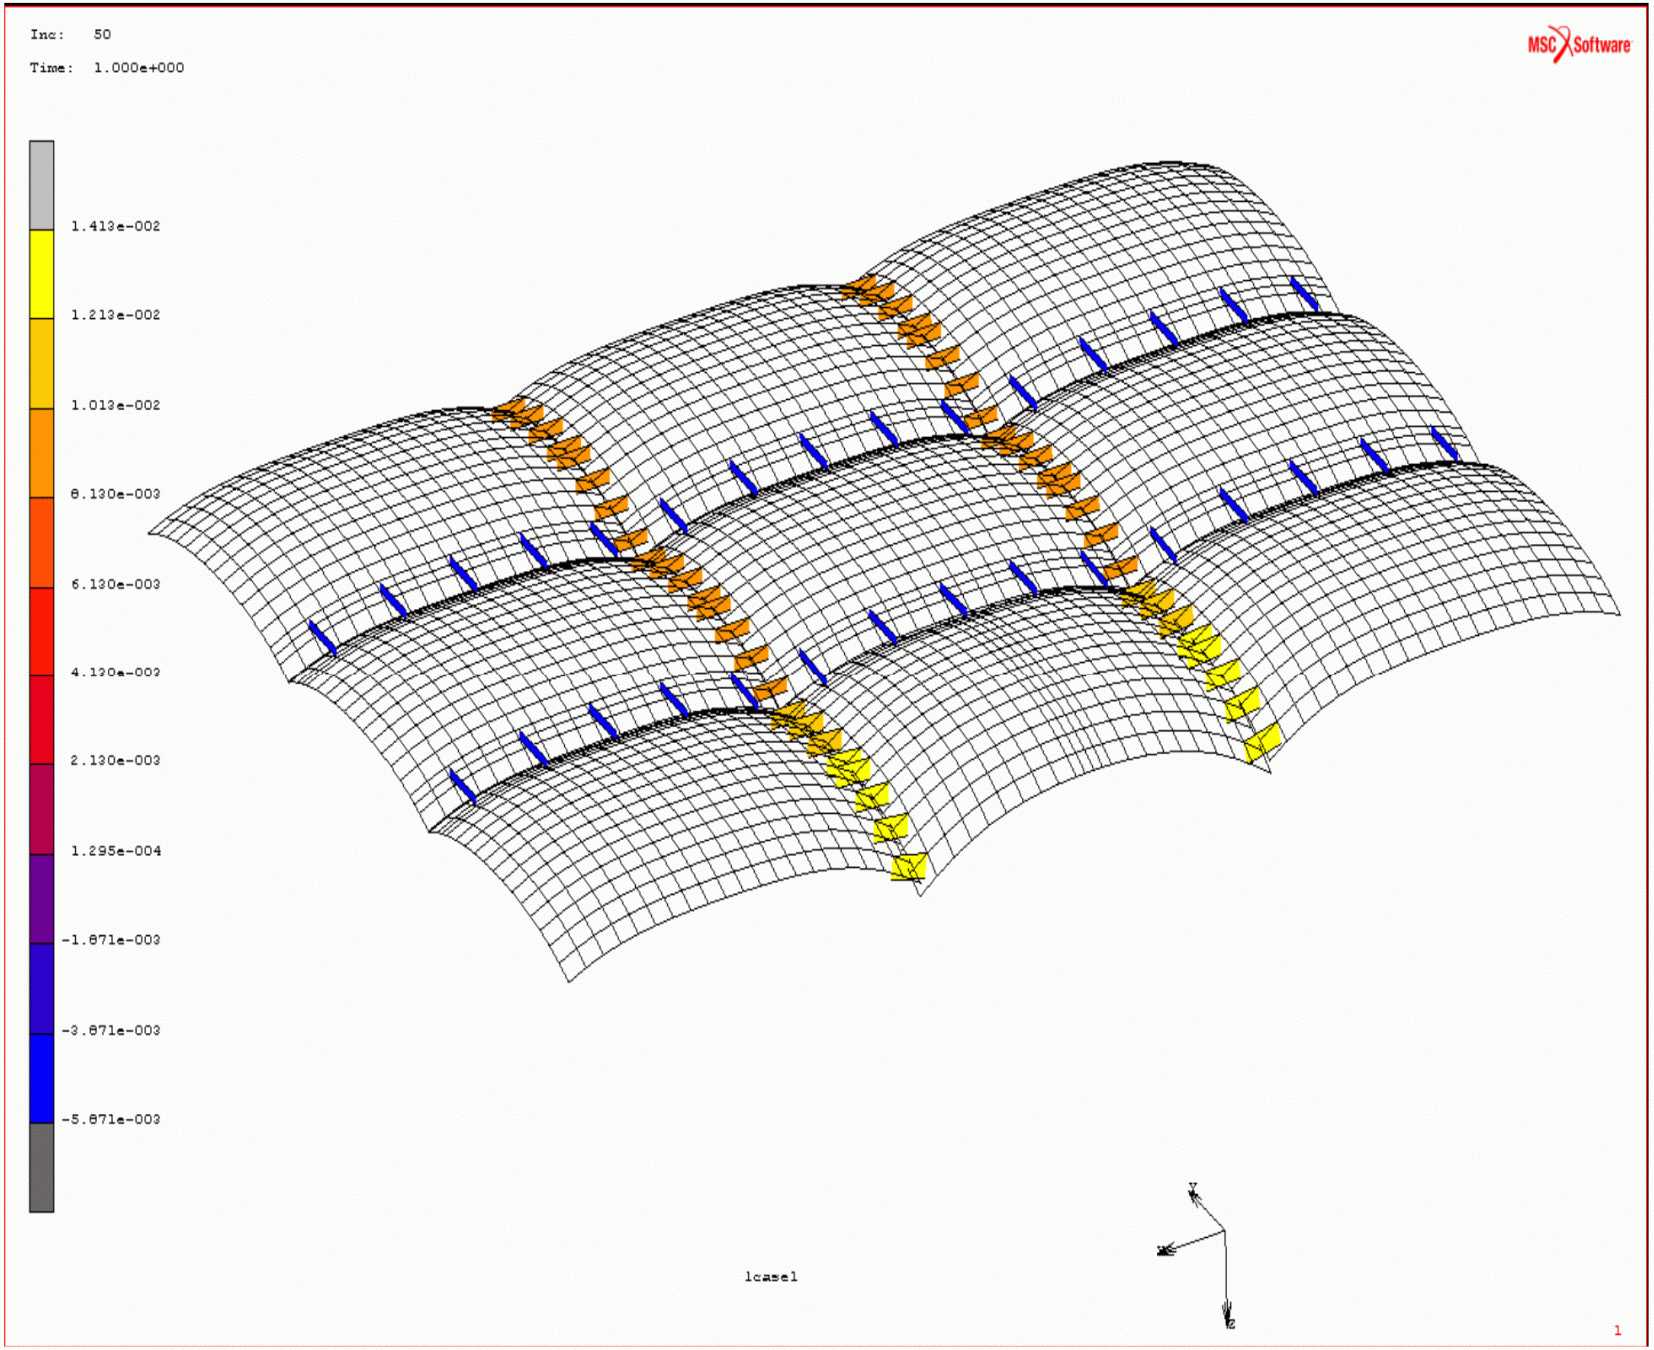The height and width of the screenshot is (1350, 1654).
Task: Click the Time: 1.000e+000 label
Action: click(107, 68)
